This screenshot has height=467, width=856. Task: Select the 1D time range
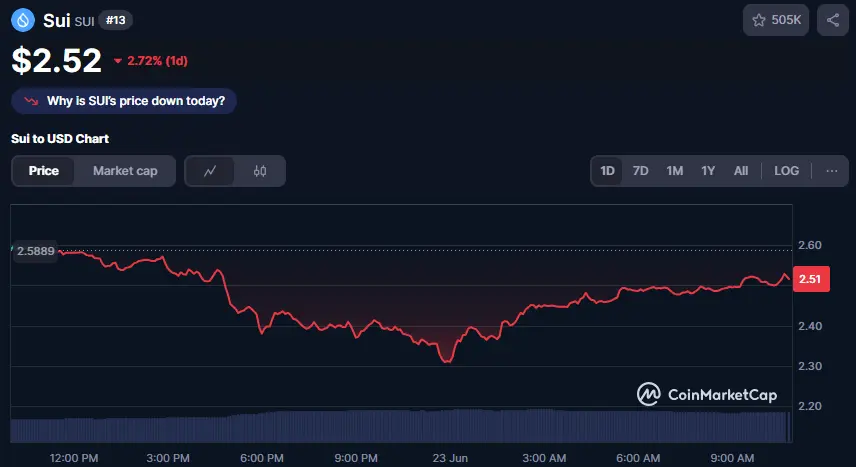point(607,171)
